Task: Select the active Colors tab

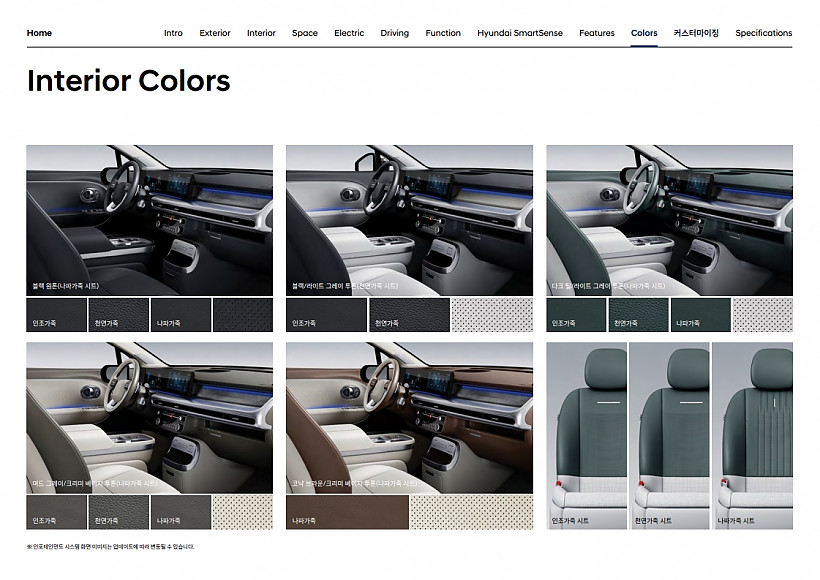Action: (644, 33)
